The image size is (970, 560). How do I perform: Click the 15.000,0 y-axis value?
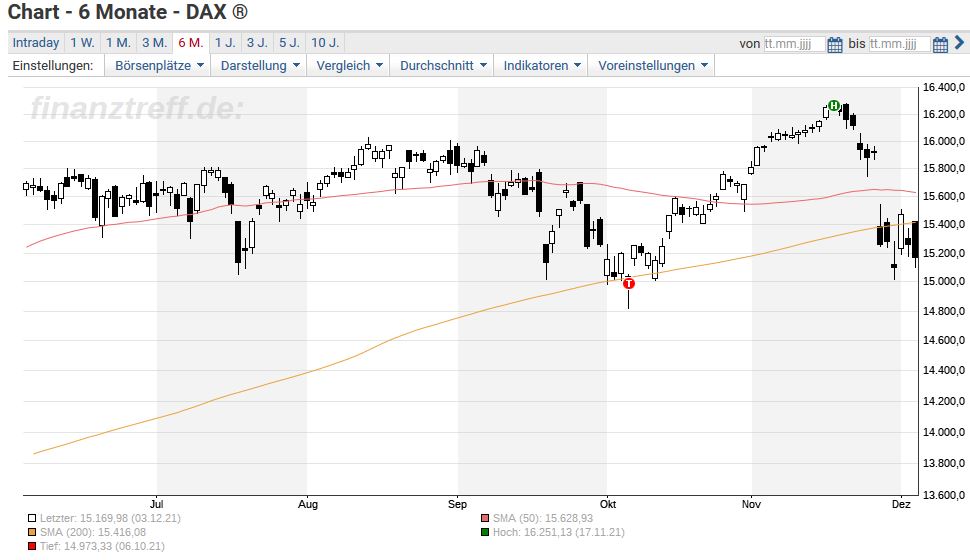pyautogui.click(x=943, y=281)
